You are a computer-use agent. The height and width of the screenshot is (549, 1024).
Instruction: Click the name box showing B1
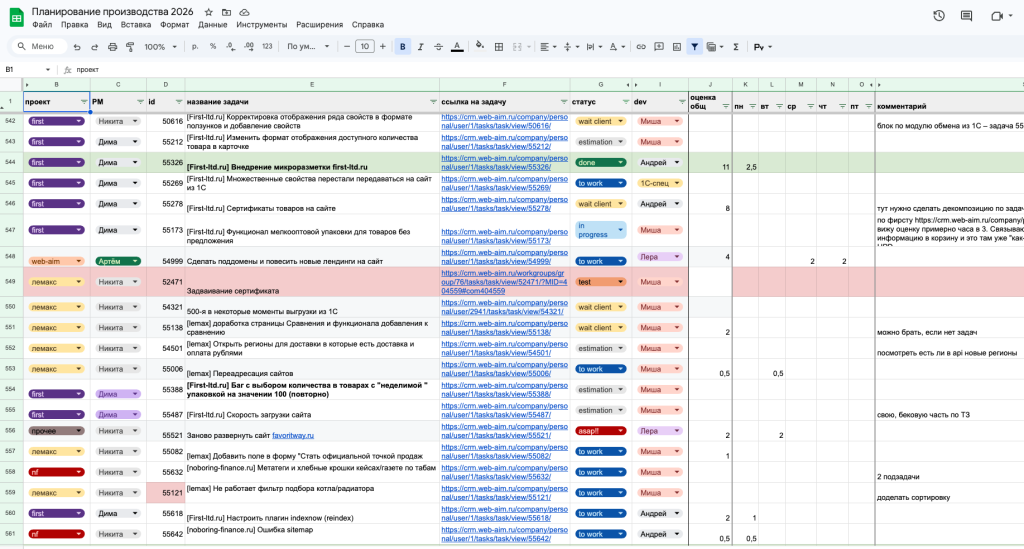pos(27,69)
